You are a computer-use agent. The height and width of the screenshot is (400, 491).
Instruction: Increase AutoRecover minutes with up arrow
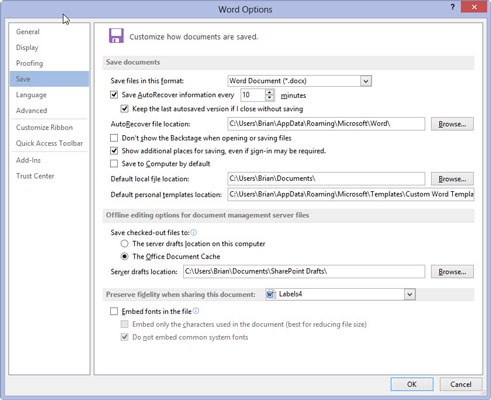tap(269, 92)
